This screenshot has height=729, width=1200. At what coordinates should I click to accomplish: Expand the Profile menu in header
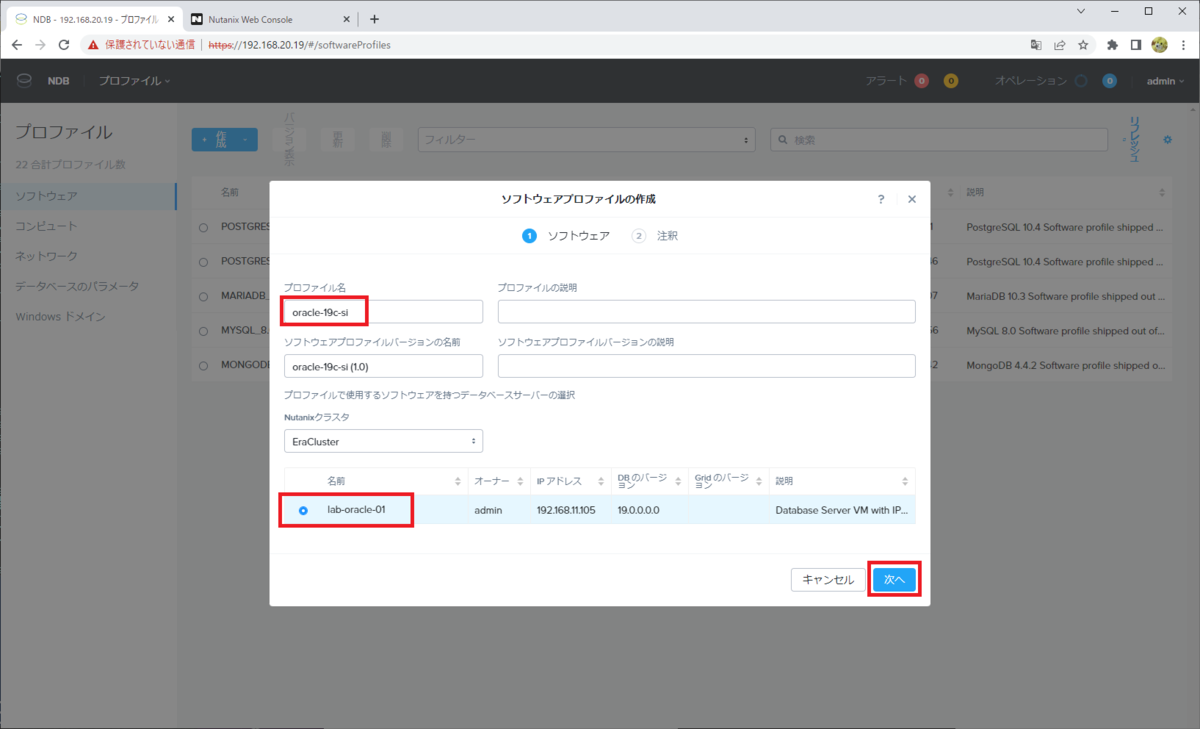[x=134, y=81]
